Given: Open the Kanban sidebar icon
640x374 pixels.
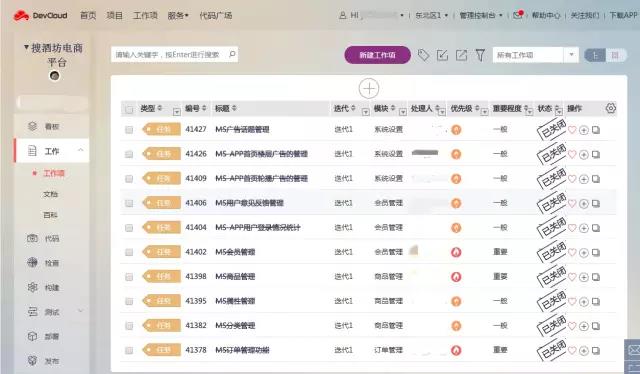Looking at the screenshot, I should (x=33, y=126).
